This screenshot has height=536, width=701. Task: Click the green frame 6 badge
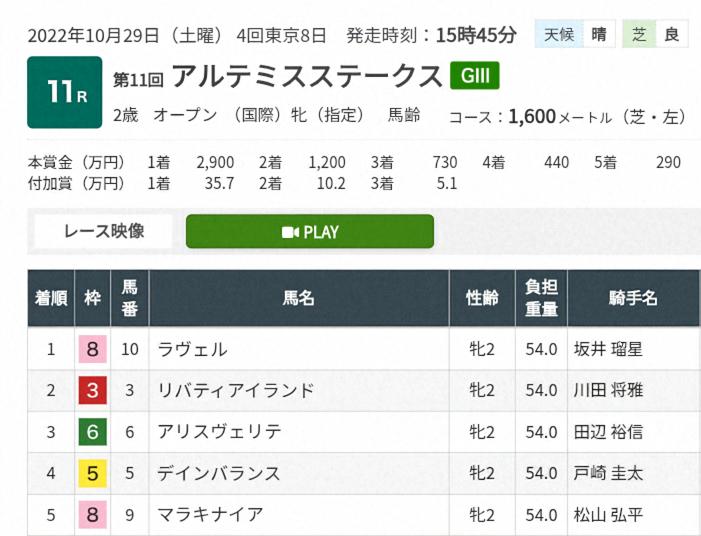coord(93,432)
